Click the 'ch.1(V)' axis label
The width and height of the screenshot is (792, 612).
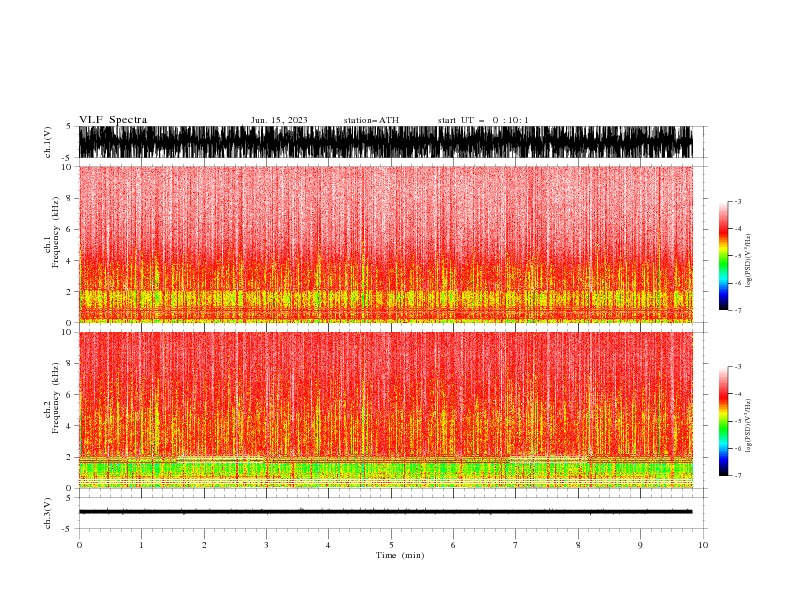48,142
